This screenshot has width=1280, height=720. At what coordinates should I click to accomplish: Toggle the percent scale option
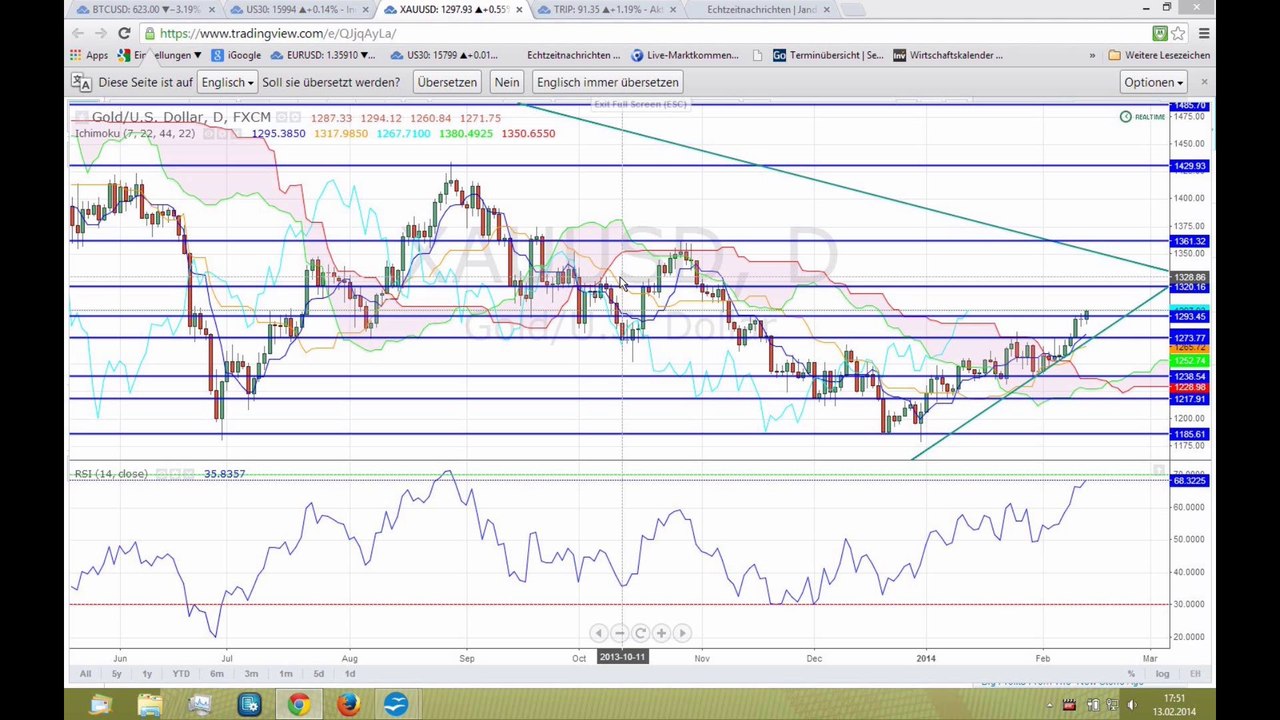click(1131, 674)
